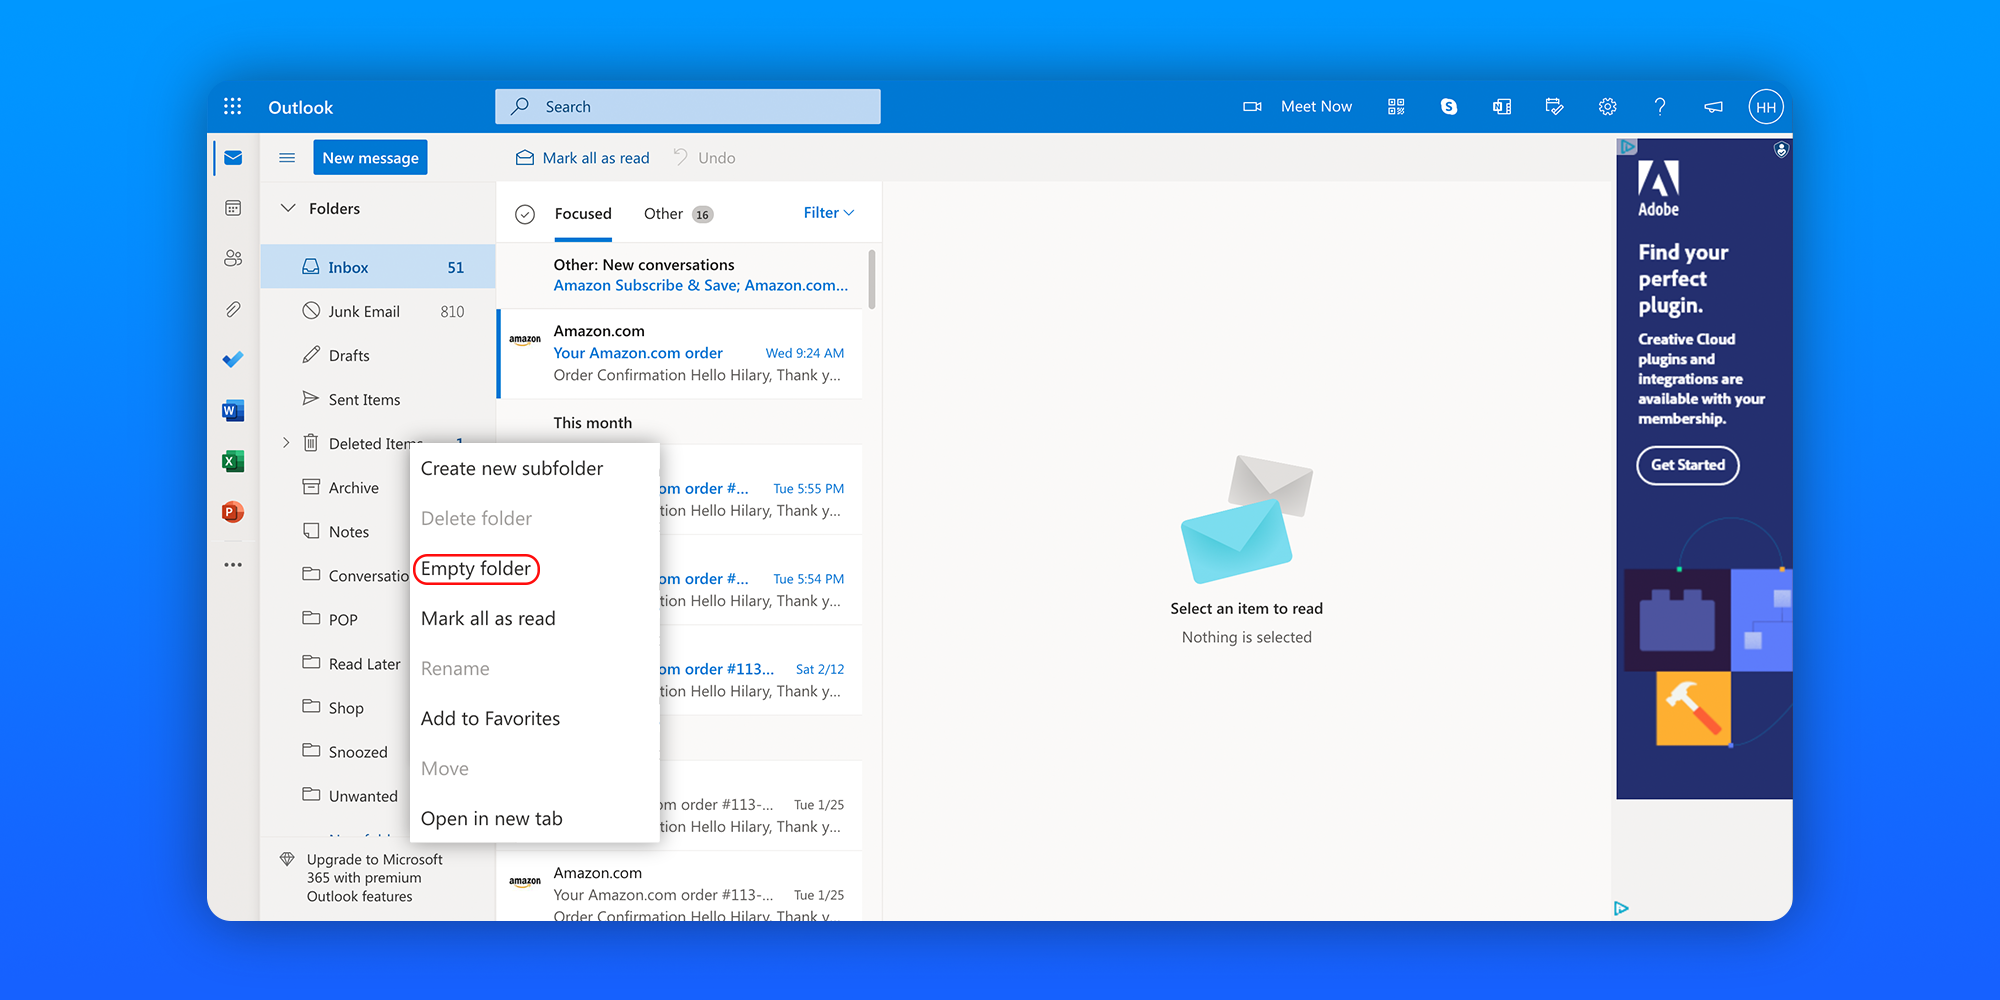Open PowerPoint from the sidebar
This screenshot has width=2000, height=1000.
(233, 512)
